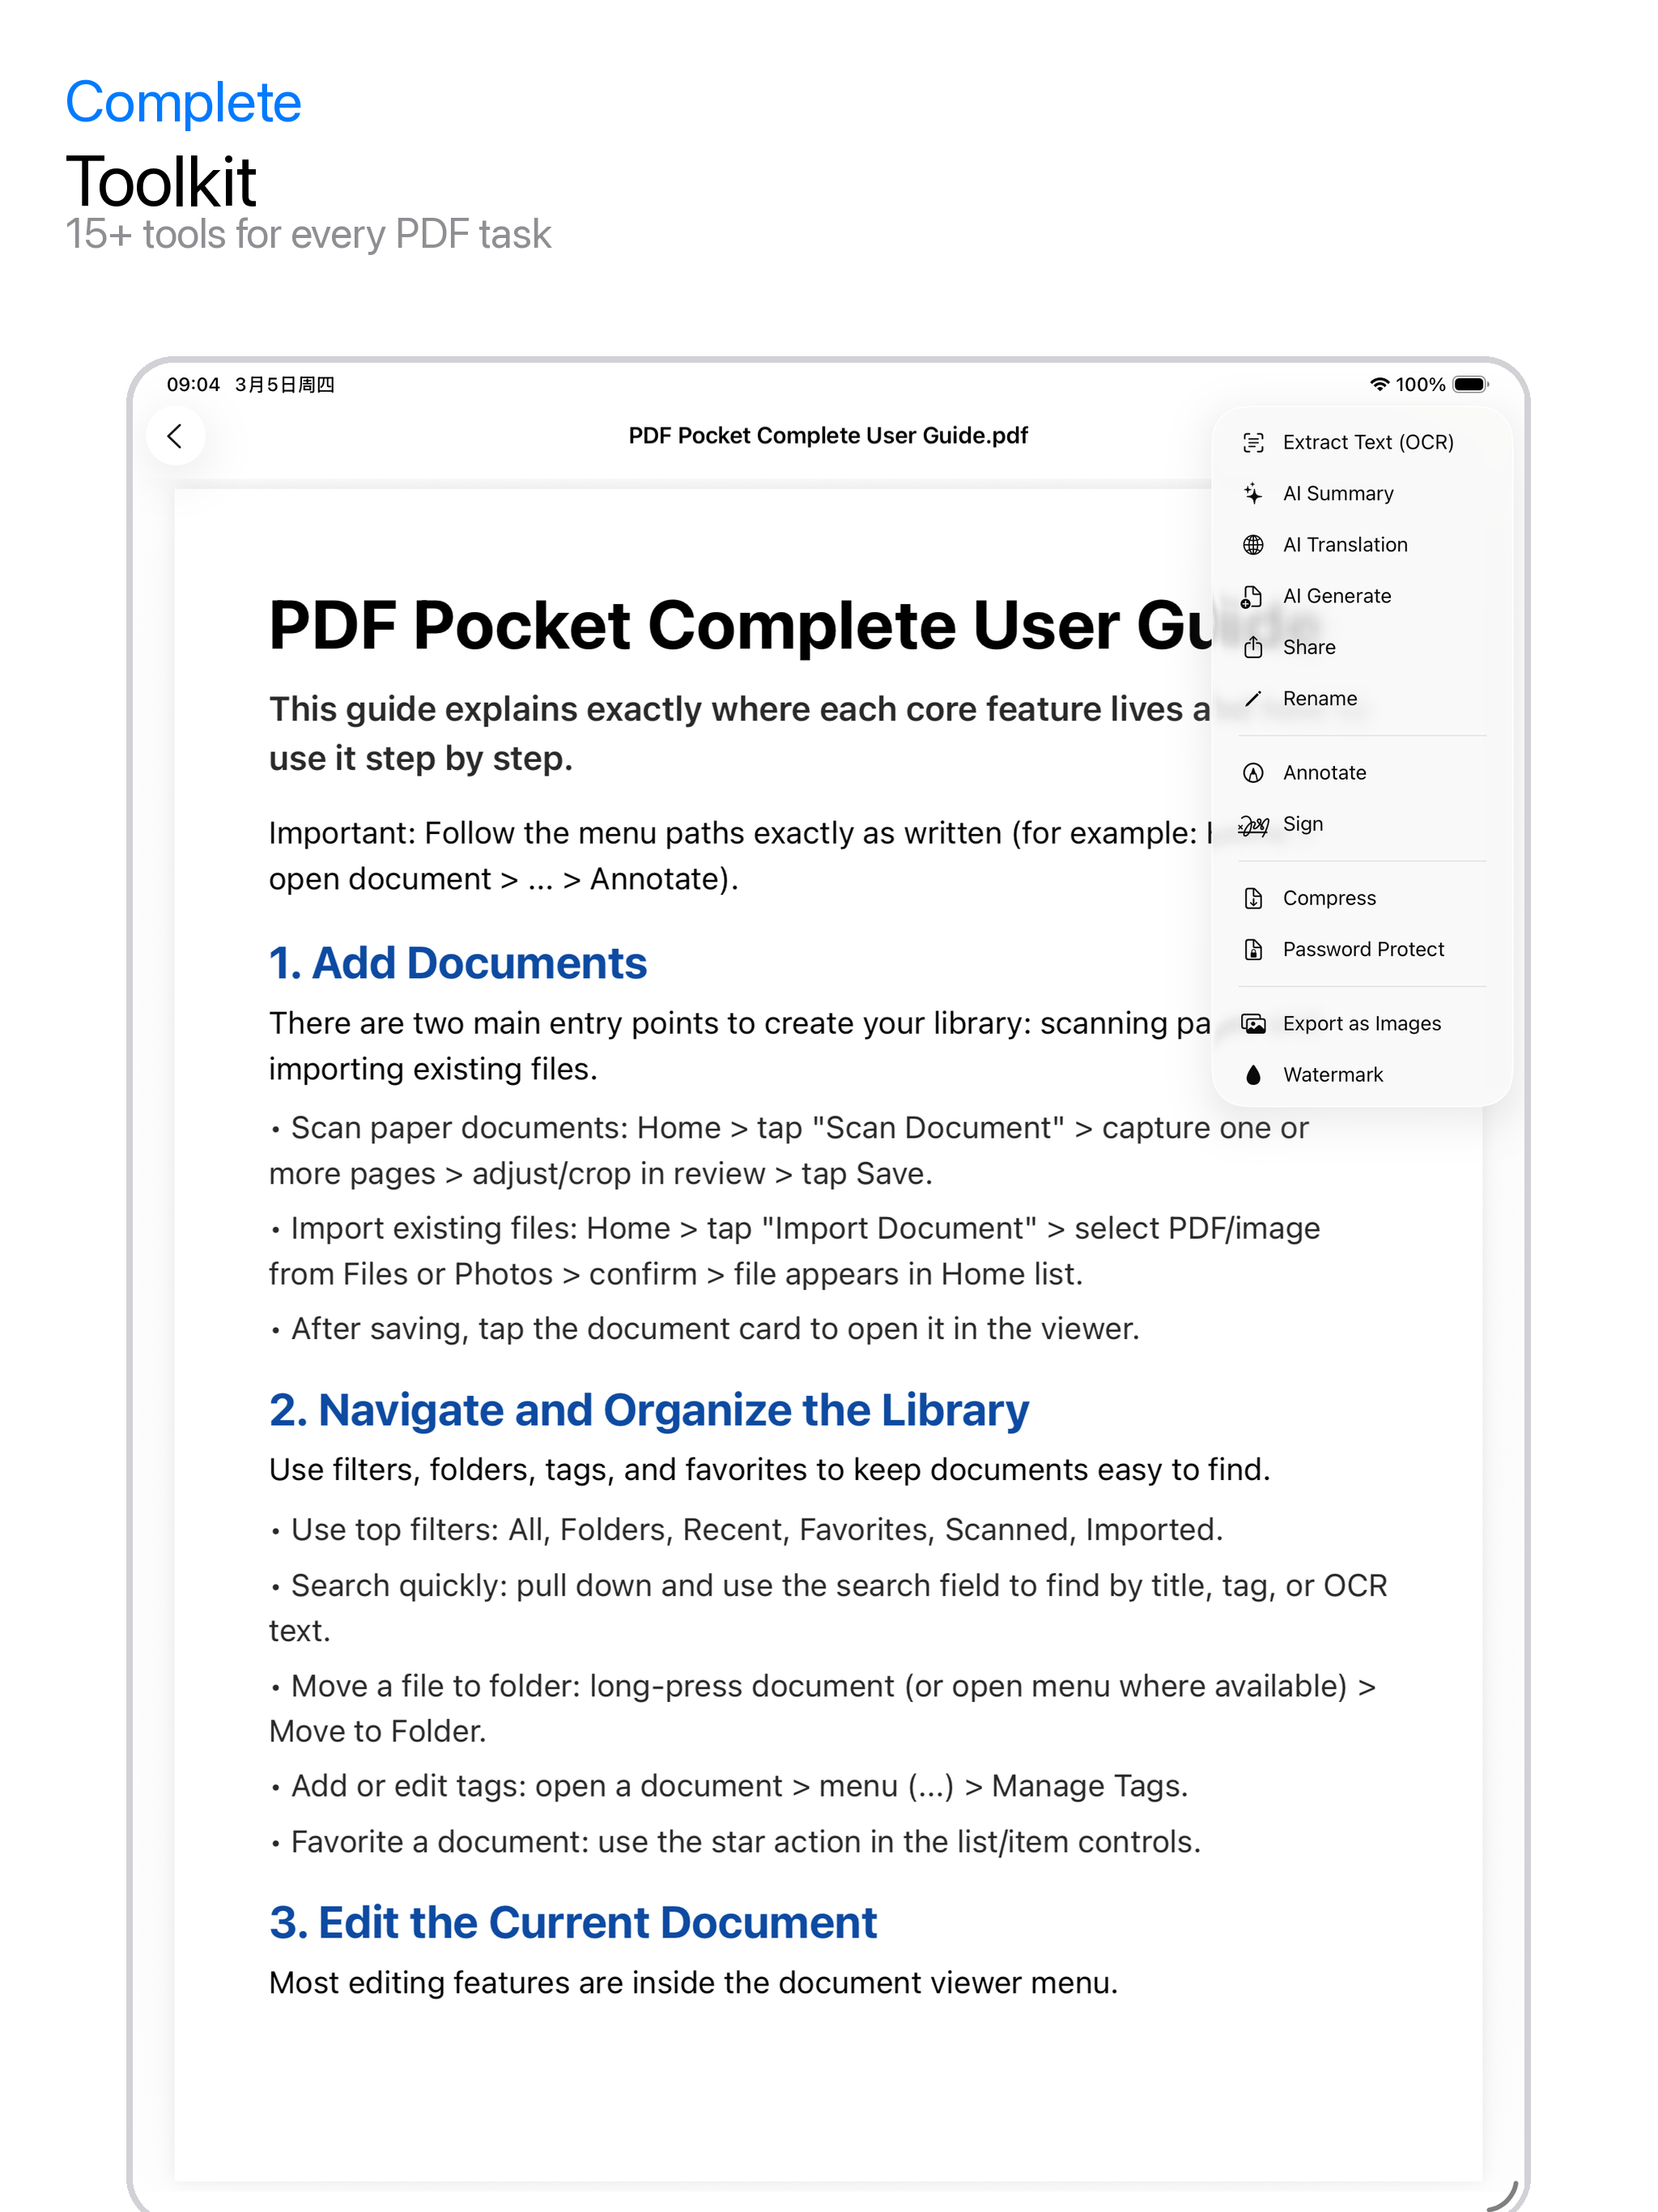Screen dimensions: 1658x2212
Task: Select Password Protect menu entry
Action: [x=1361, y=949]
